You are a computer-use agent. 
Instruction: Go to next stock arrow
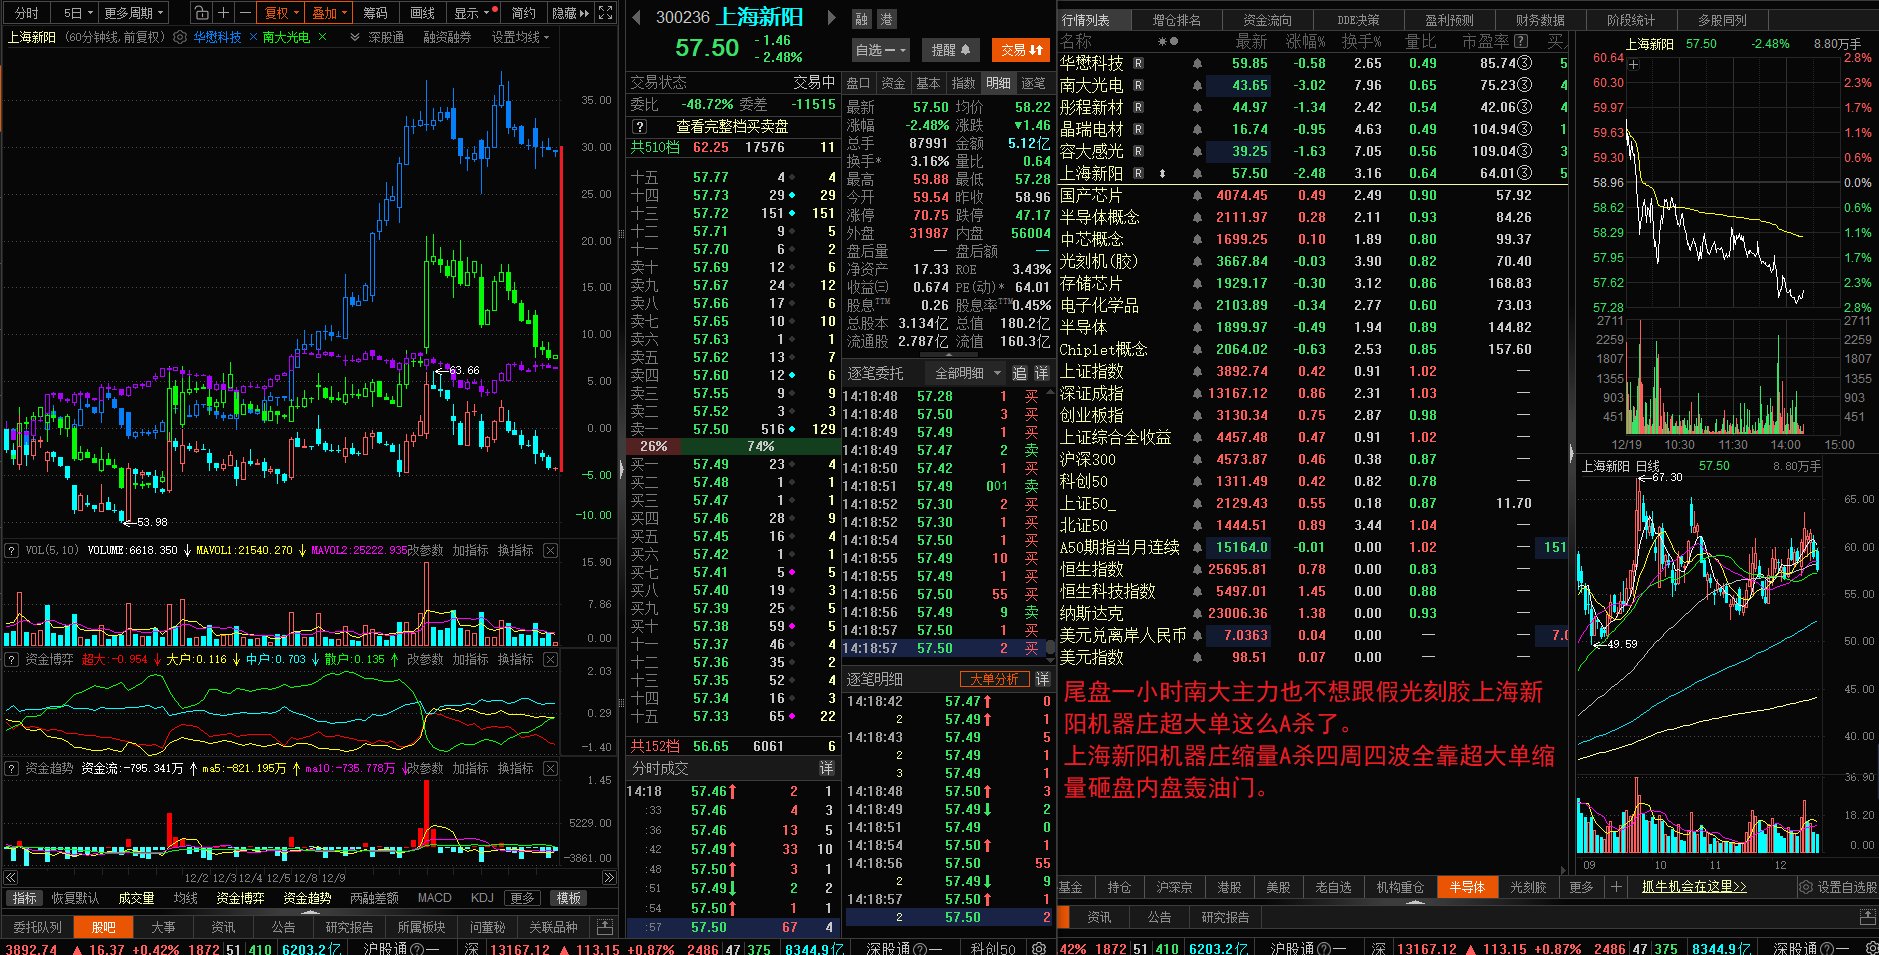830,18
